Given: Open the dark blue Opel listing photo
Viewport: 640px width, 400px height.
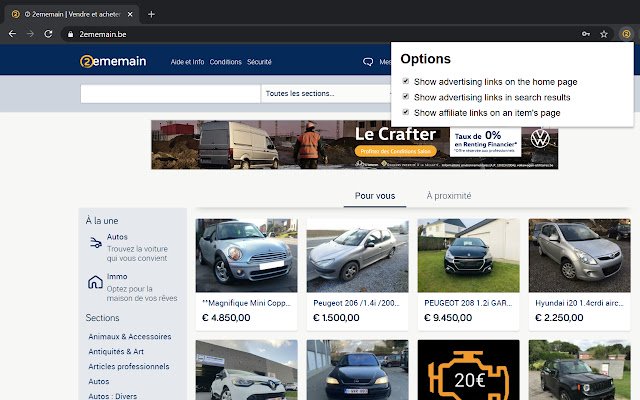Looking at the screenshot, I should coord(358,370).
